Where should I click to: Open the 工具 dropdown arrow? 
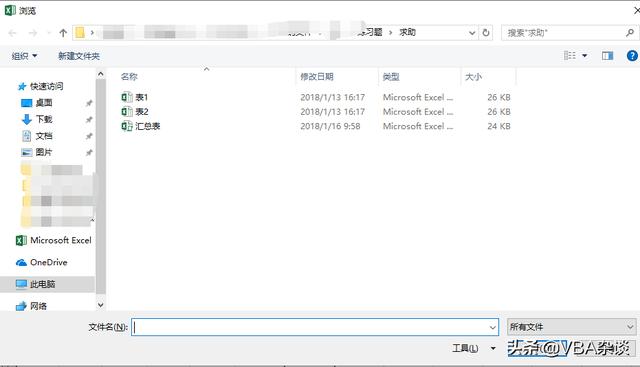point(493,348)
